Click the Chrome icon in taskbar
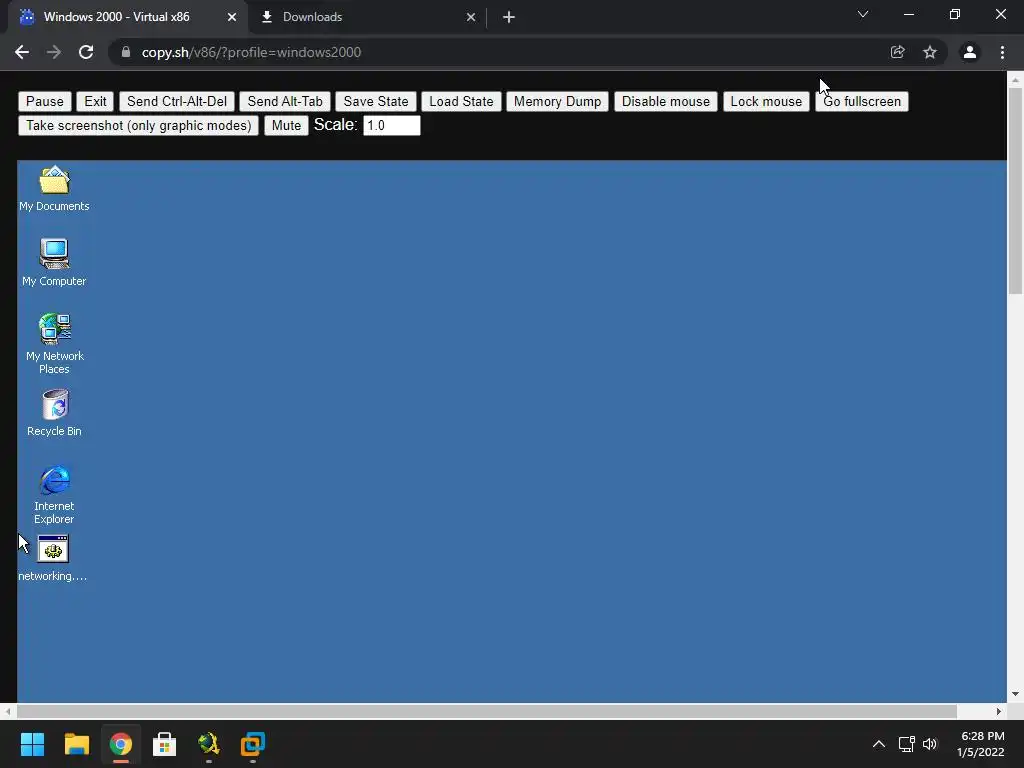Viewport: 1024px width, 768px height. (121, 744)
